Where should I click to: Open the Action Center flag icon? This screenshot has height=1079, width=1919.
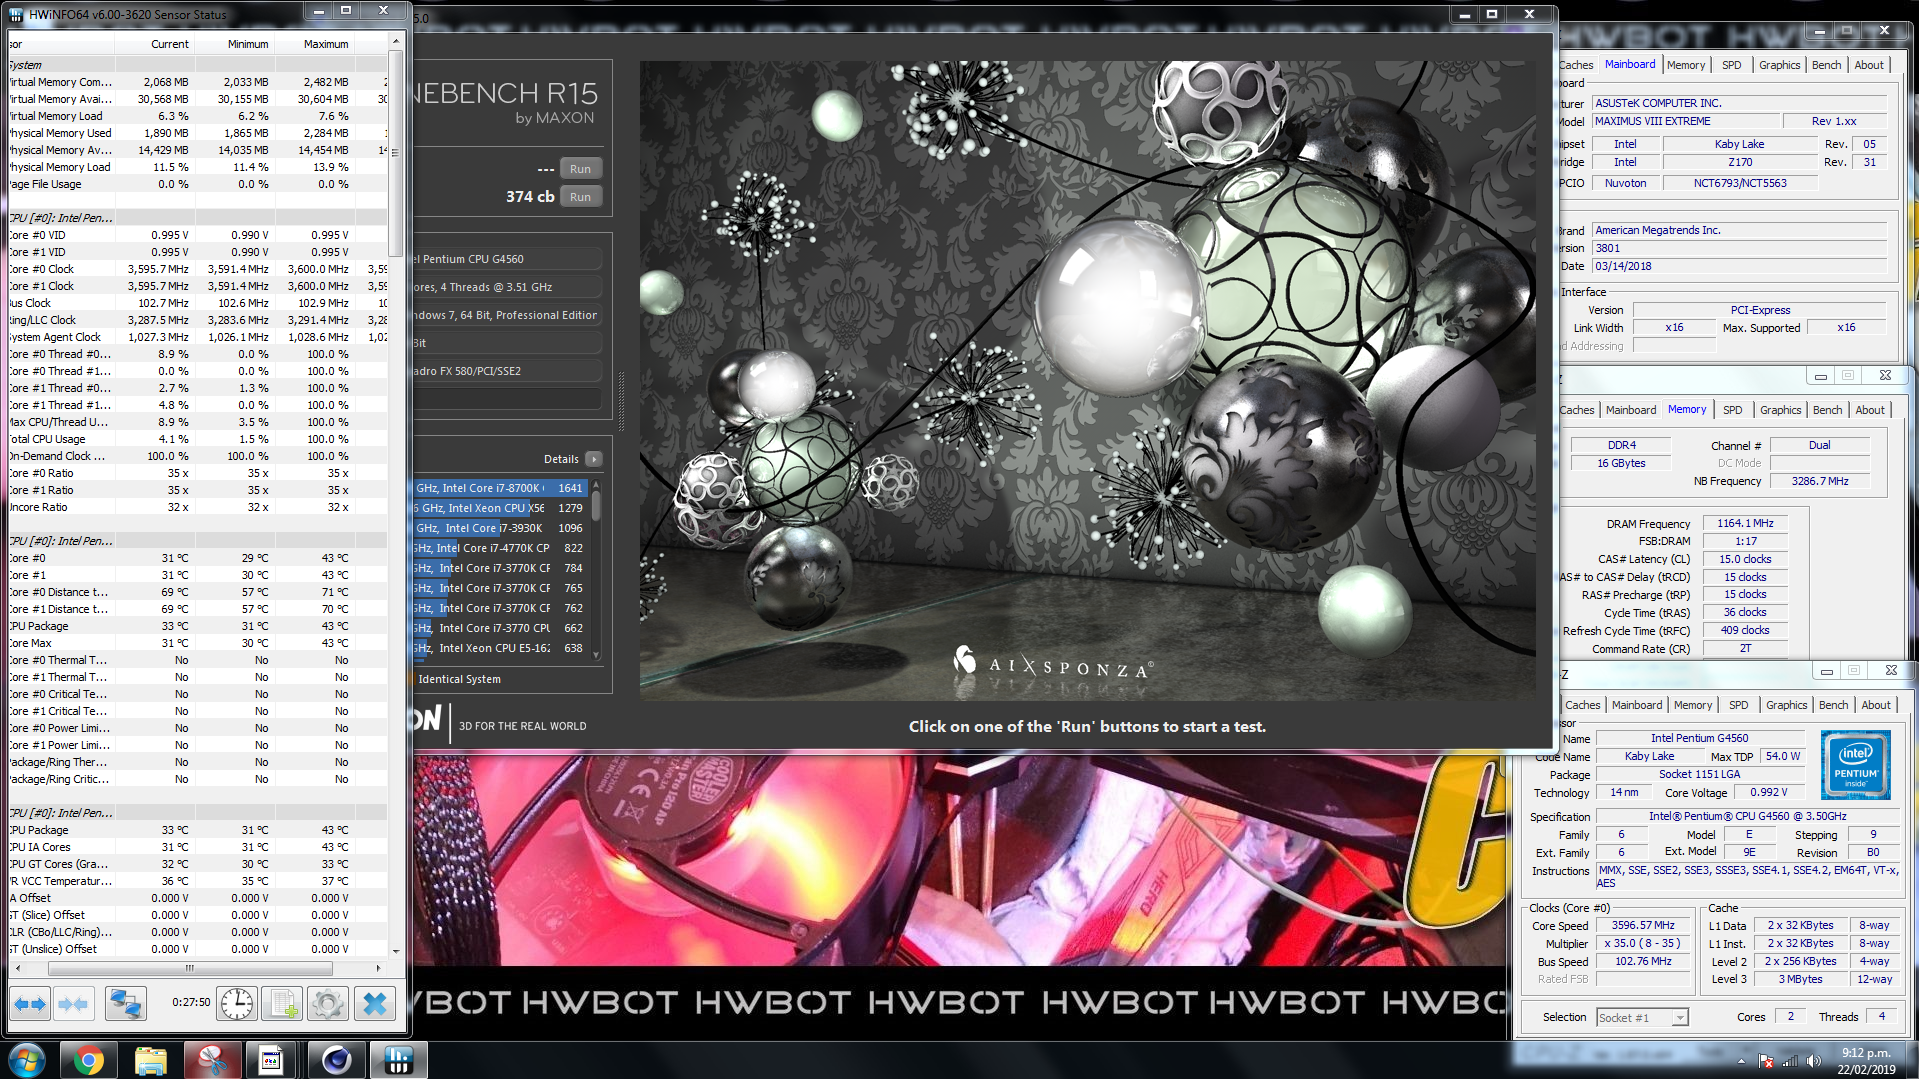[1766, 1061]
